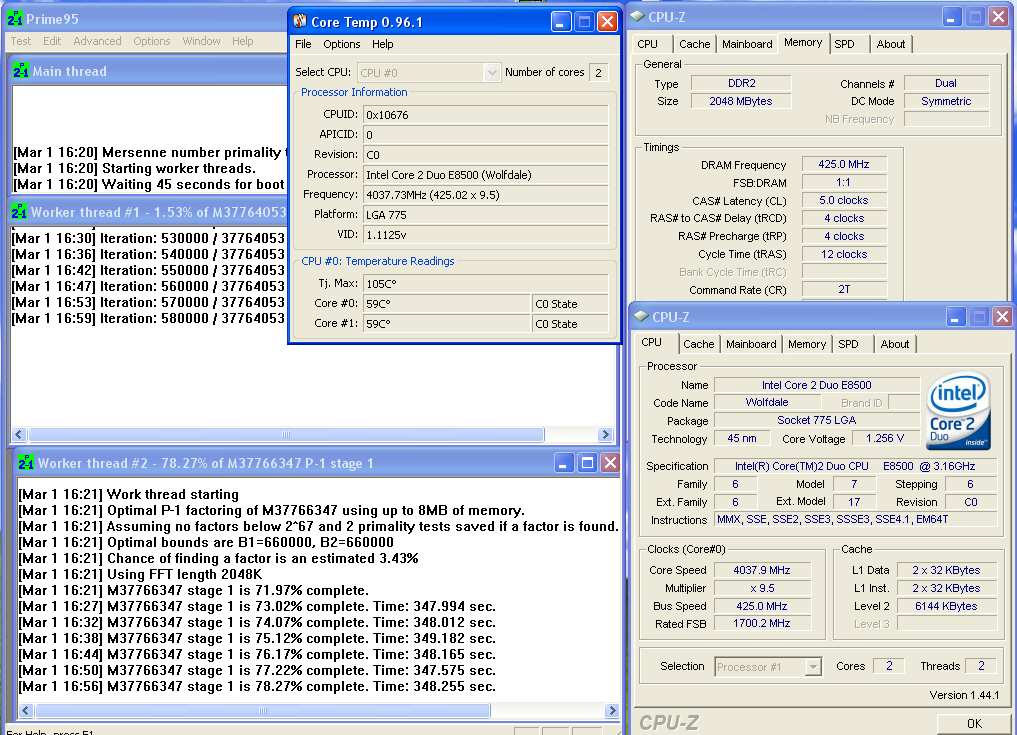Click the Core Temp title bar icon
Screen dimensions: 1017x735
300,21
